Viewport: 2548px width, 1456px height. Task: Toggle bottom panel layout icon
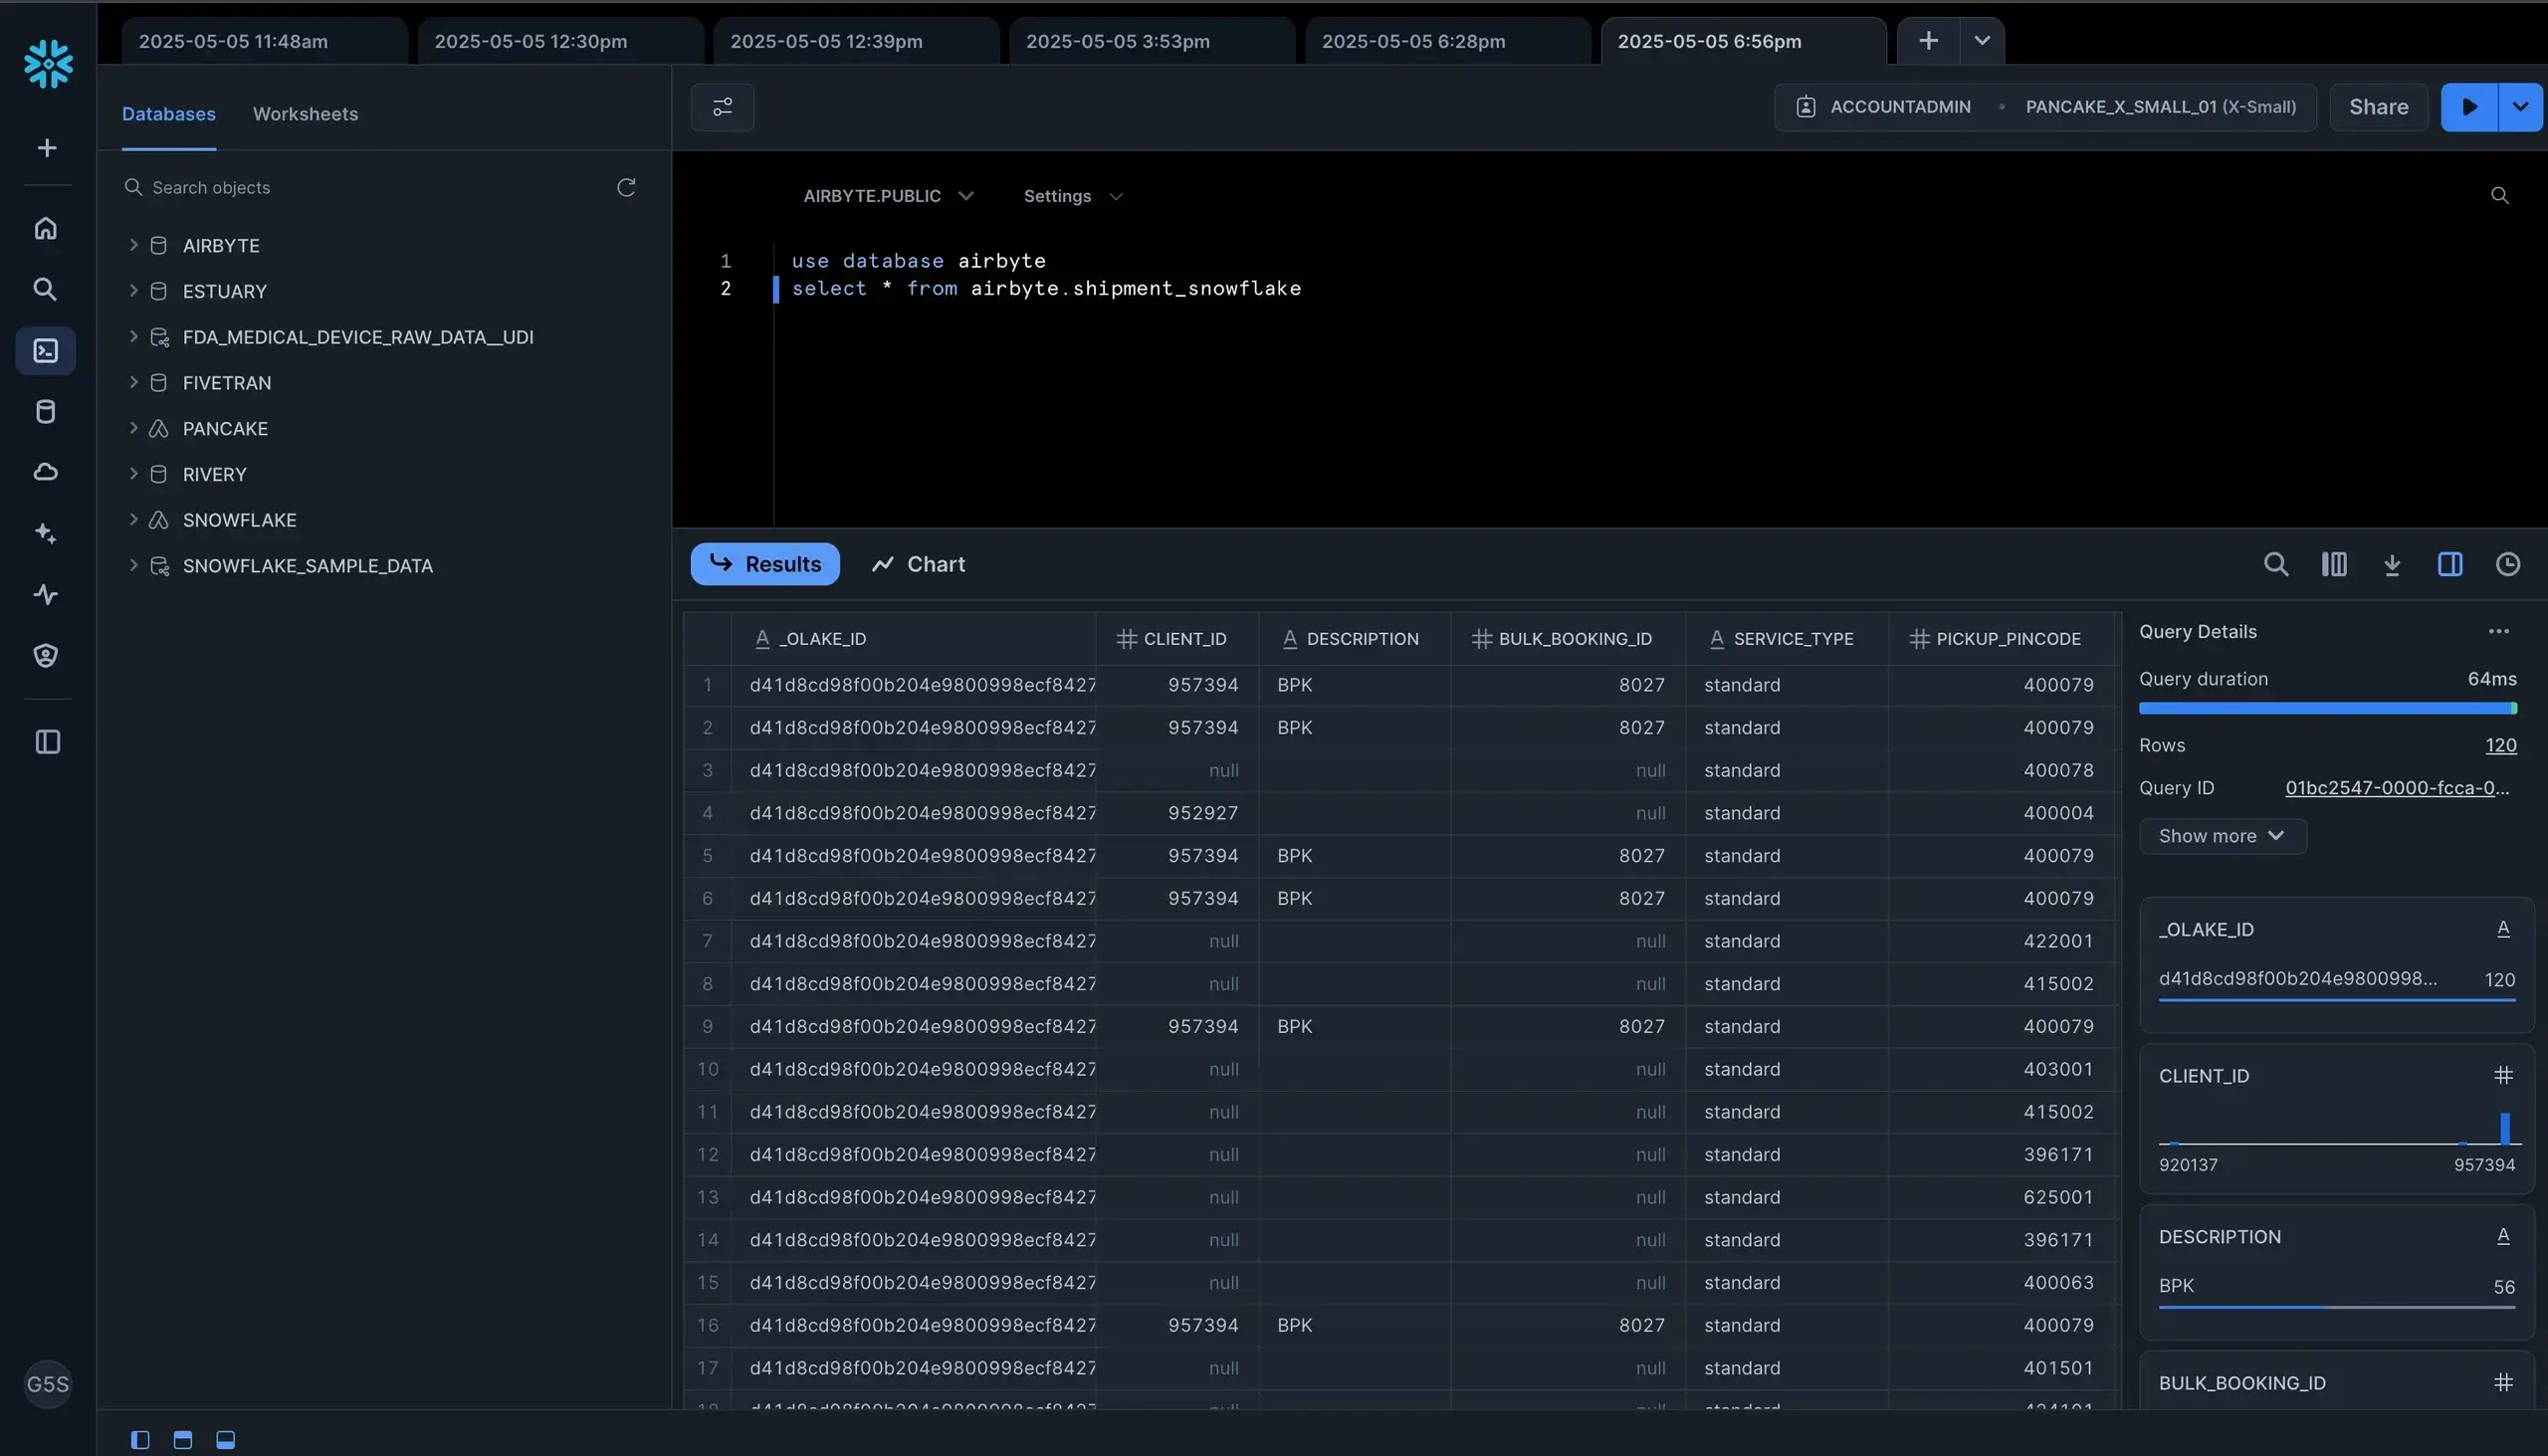pyautogui.click(x=226, y=1440)
